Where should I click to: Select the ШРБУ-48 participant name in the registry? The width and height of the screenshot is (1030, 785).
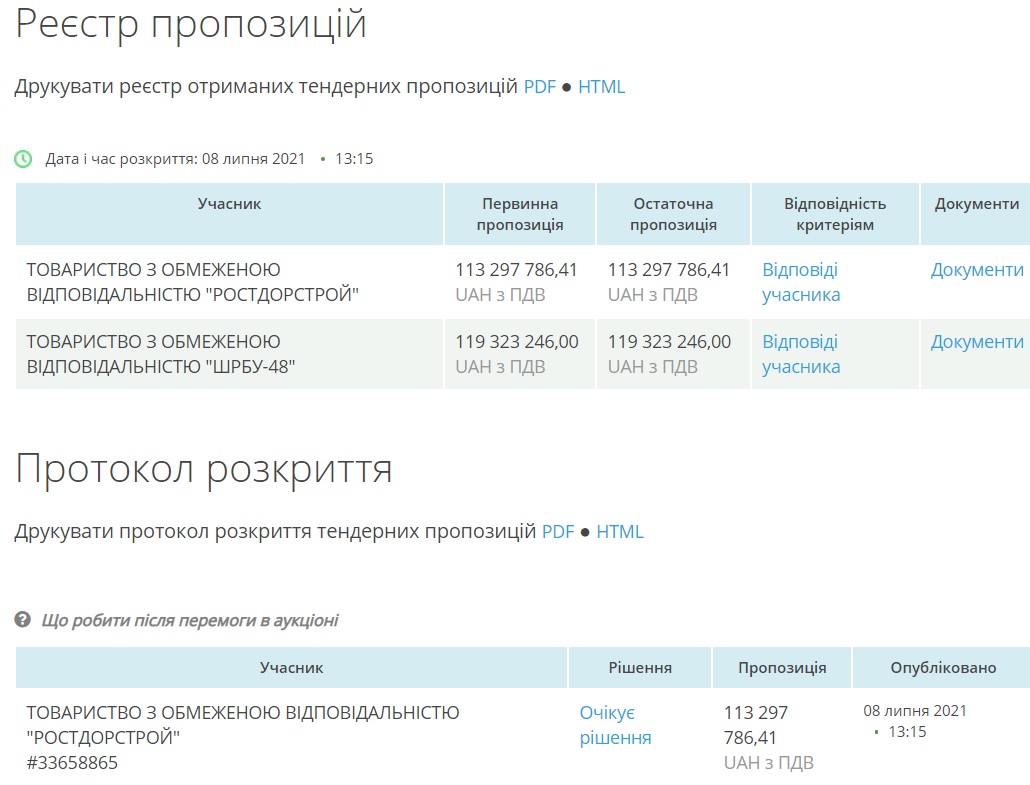coord(160,354)
